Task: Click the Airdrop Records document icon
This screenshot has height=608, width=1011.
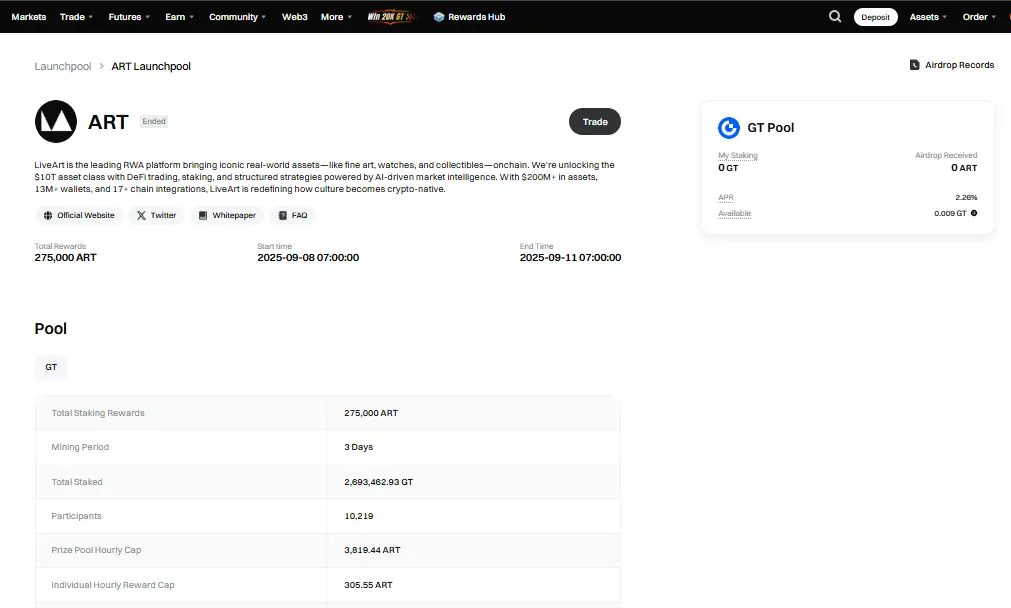Action: coord(914,65)
